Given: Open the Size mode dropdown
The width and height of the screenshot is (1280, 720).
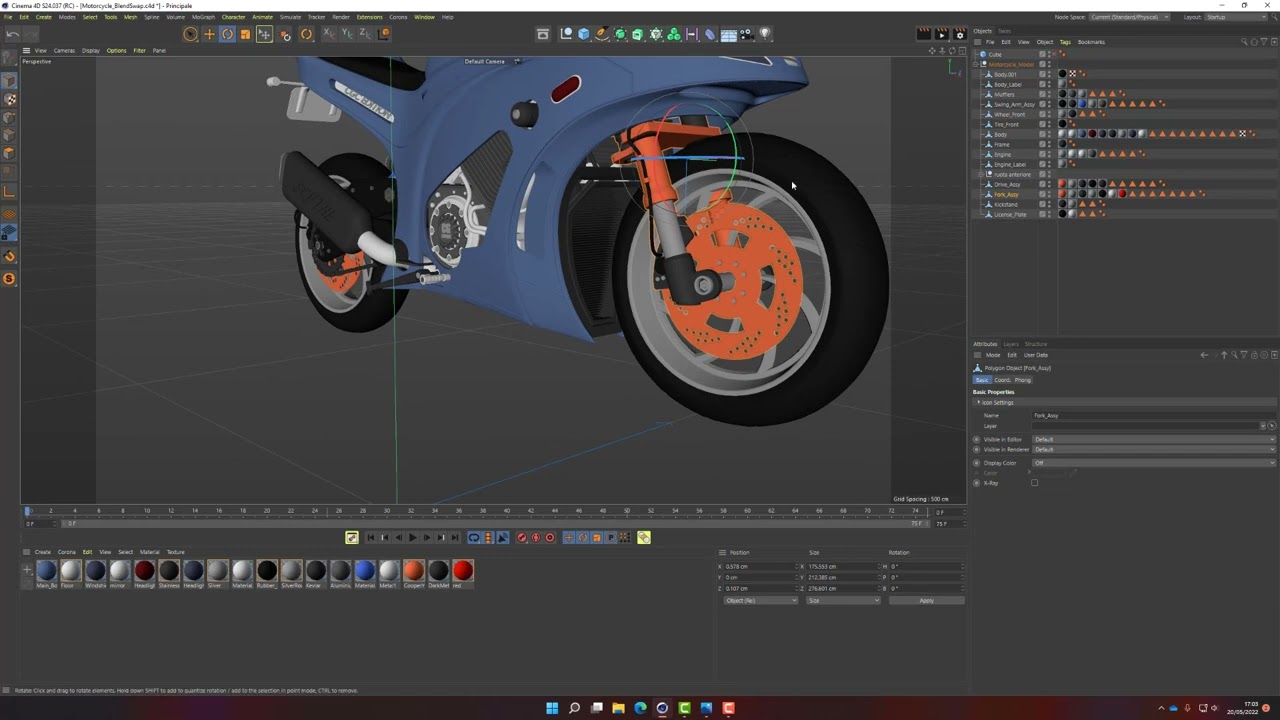Looking at the screenshot, I should tap(843, 600).
